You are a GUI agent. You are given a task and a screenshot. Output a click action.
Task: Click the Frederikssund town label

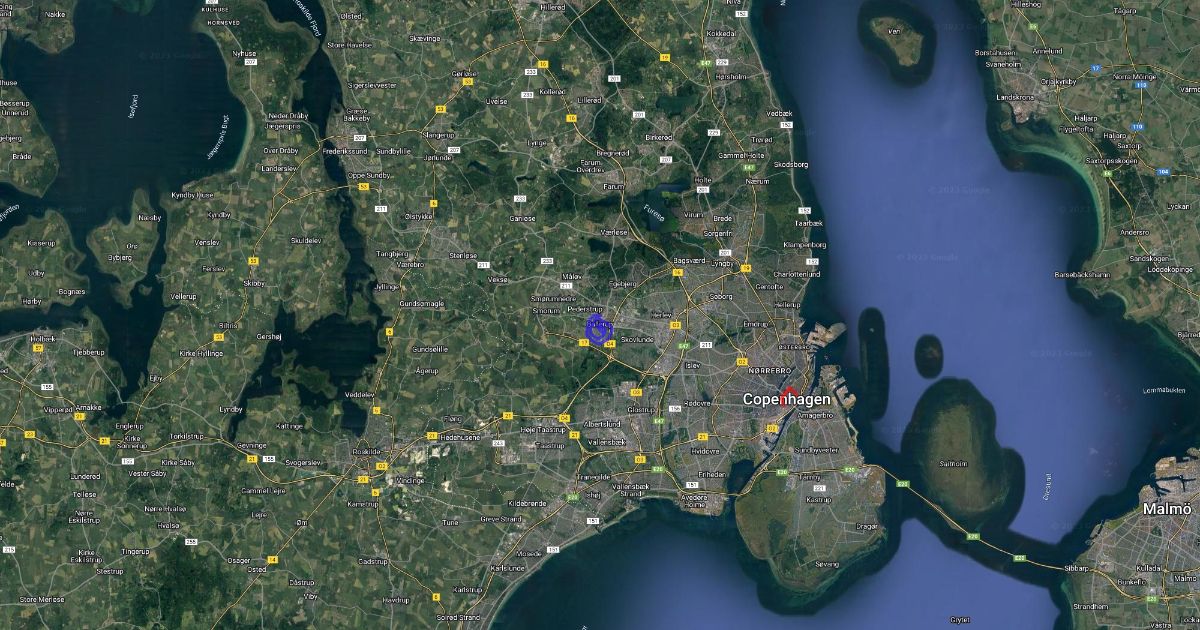point(345,151)
